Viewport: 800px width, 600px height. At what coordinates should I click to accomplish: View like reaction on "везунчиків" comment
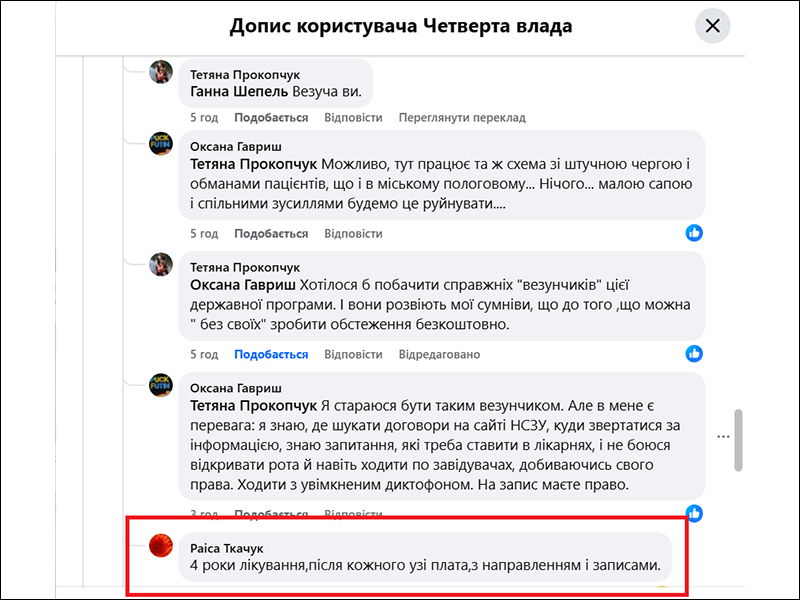(694, 354)
